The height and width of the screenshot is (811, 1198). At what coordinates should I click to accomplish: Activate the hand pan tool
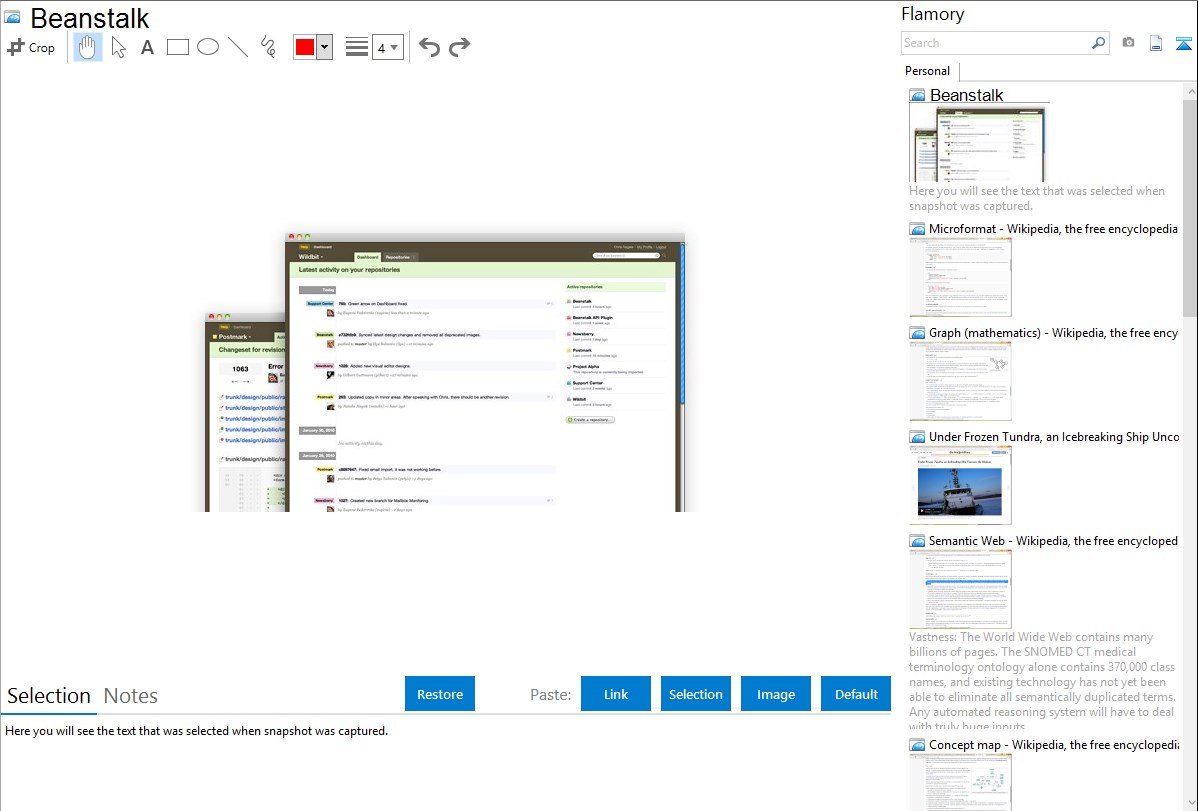[x=87, y=47]
